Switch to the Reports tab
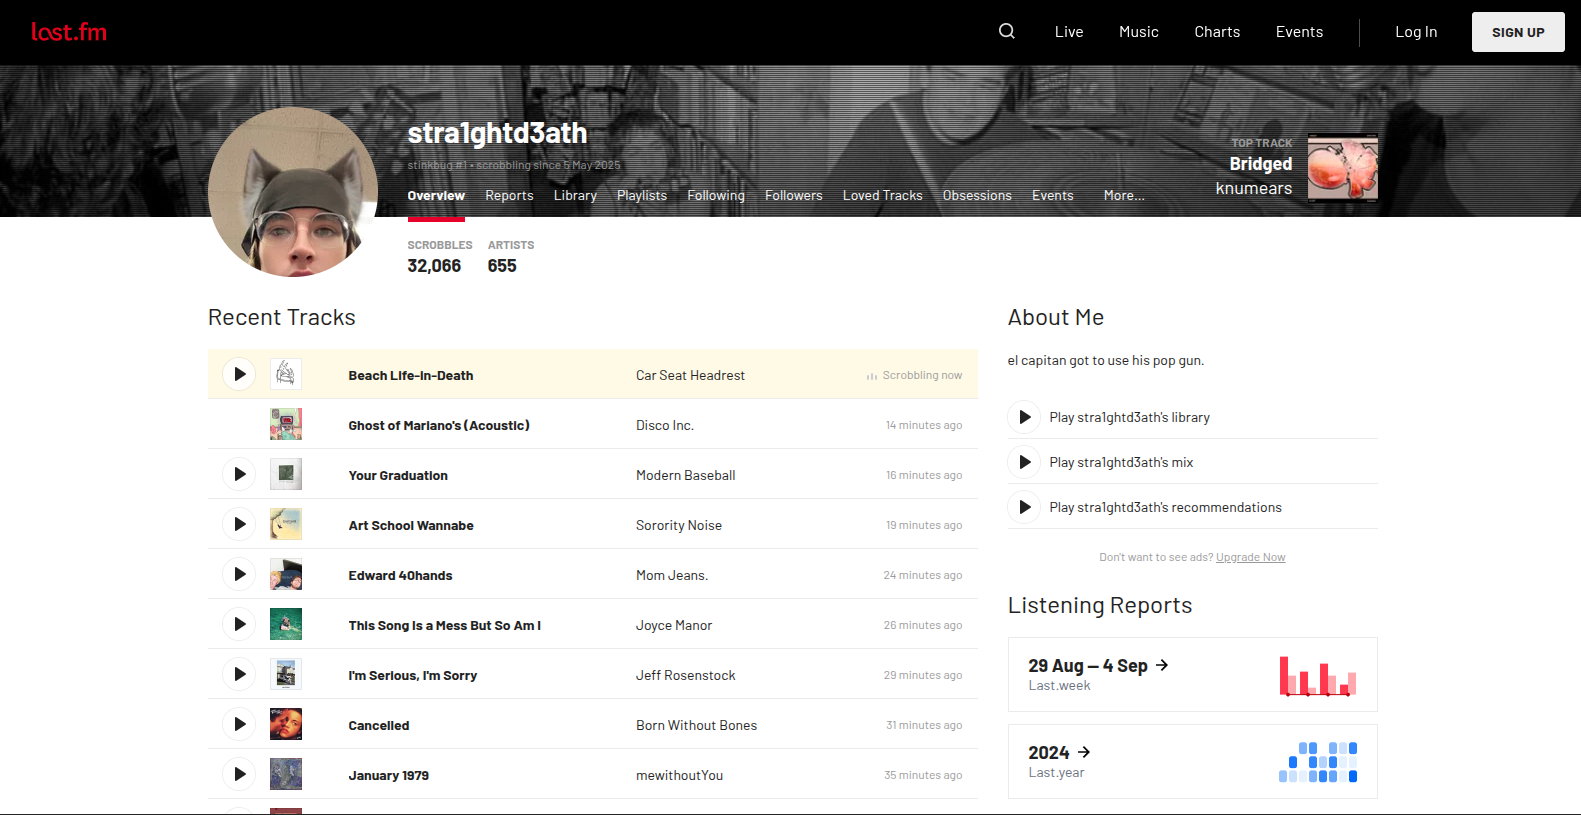 point(509,196)
